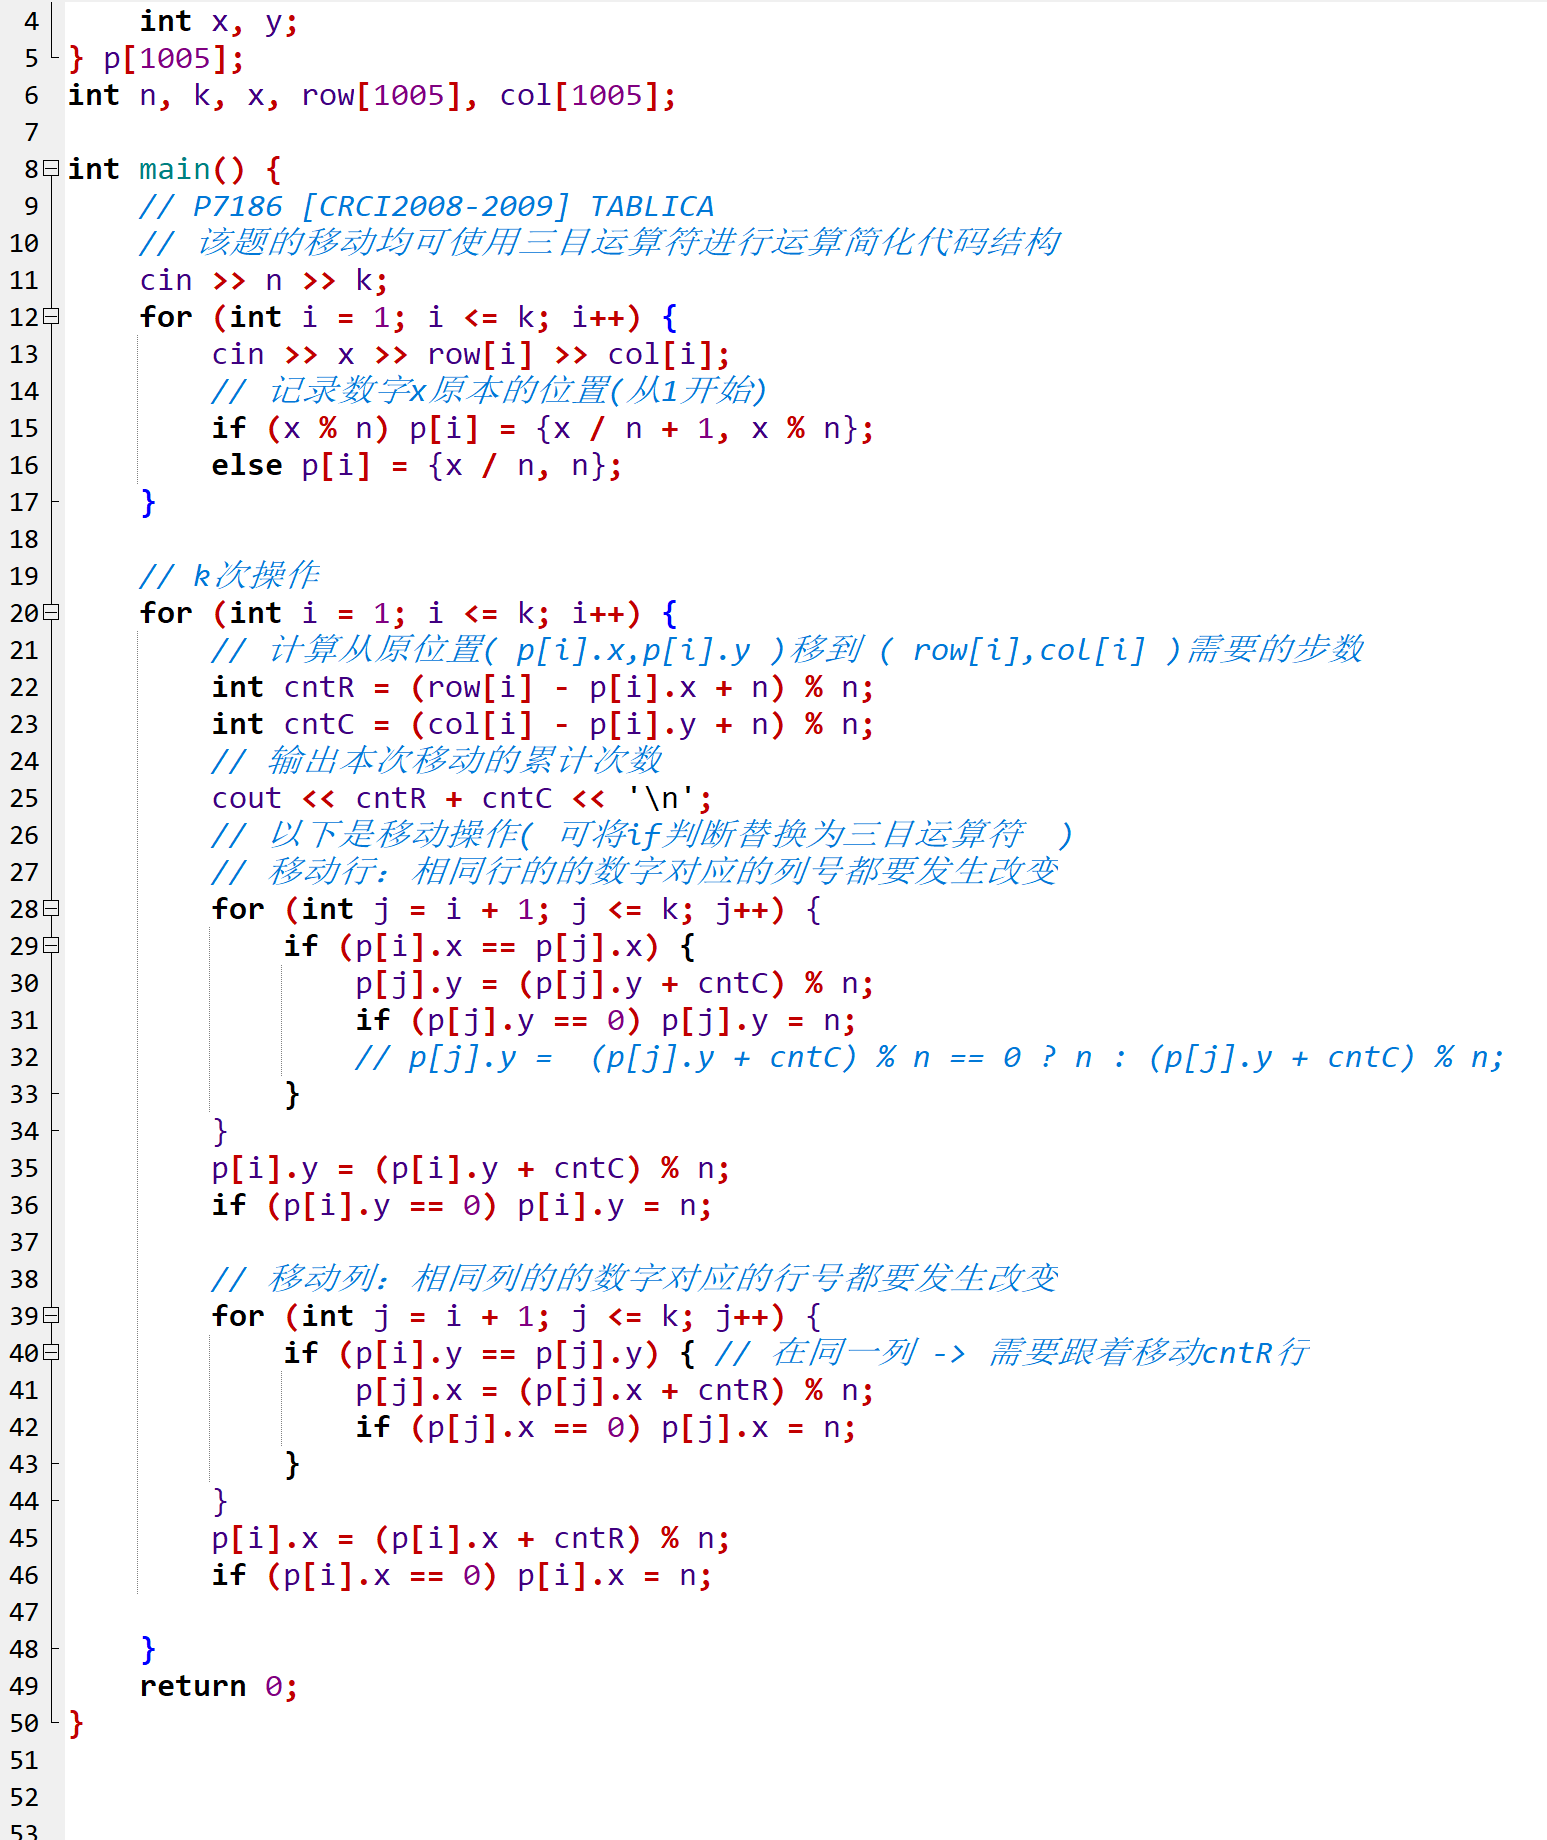Click 'if (p[i].y == 0) p[i].y = n;' line
Viewport: 1547px width, 1840px height.
[462, 1205]
